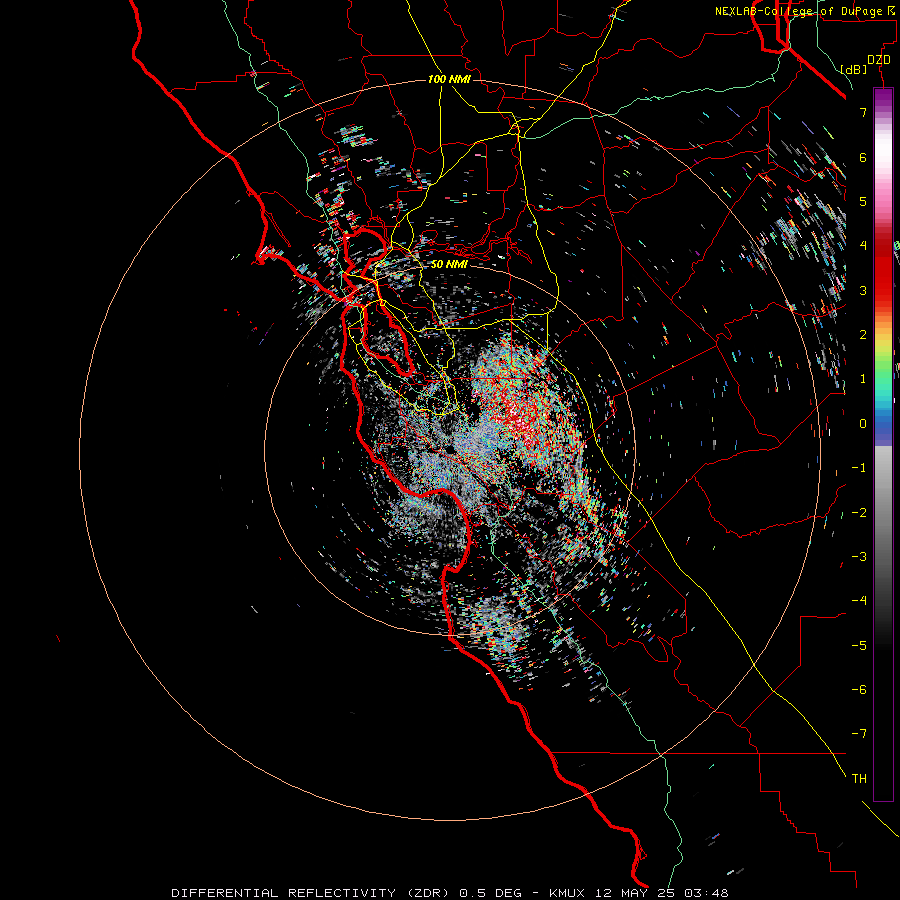Click "0.5 DEG" elevation in the caption
This screenshot has height=900, width=900.
490,893
